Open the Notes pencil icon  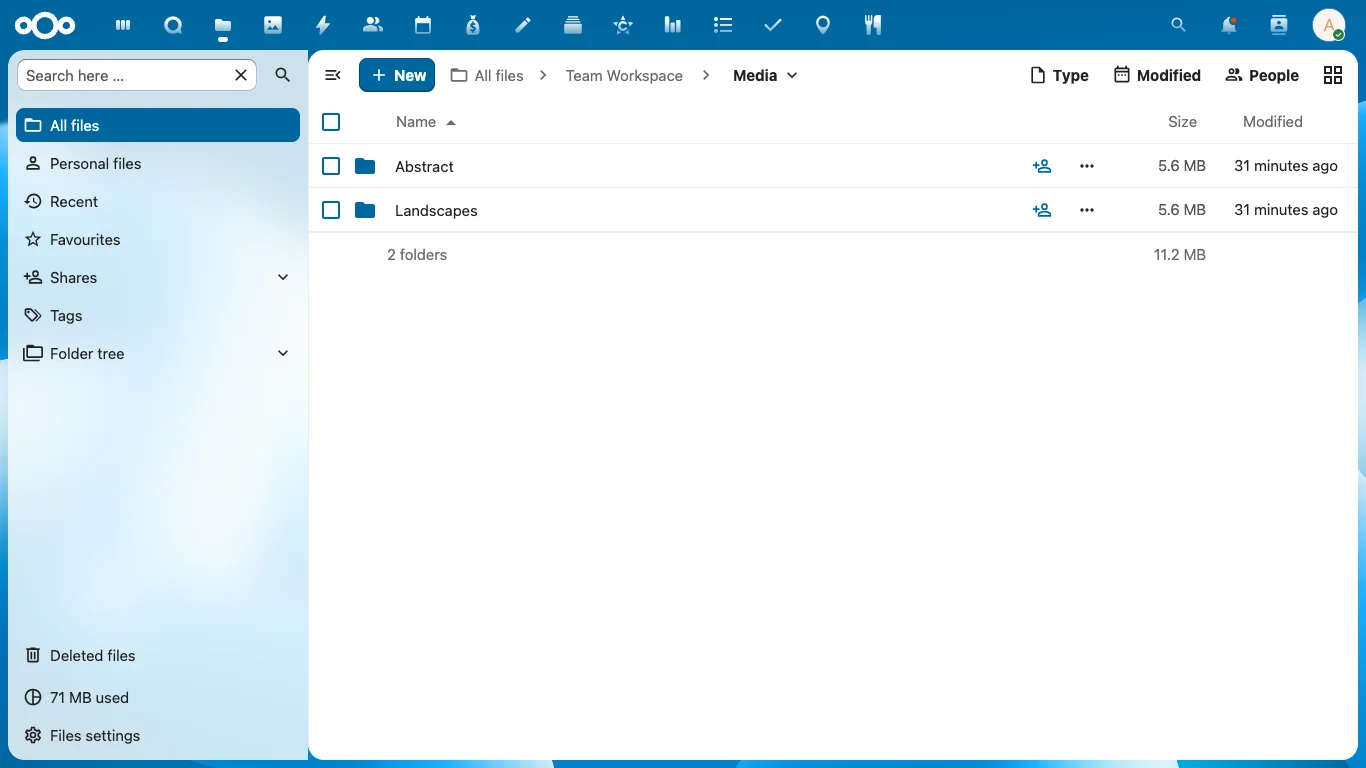(x=523, y=25)
